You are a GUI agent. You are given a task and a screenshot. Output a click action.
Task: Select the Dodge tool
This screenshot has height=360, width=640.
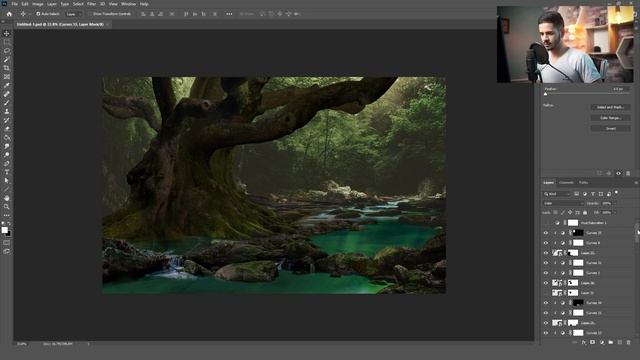tap(7, 155)
